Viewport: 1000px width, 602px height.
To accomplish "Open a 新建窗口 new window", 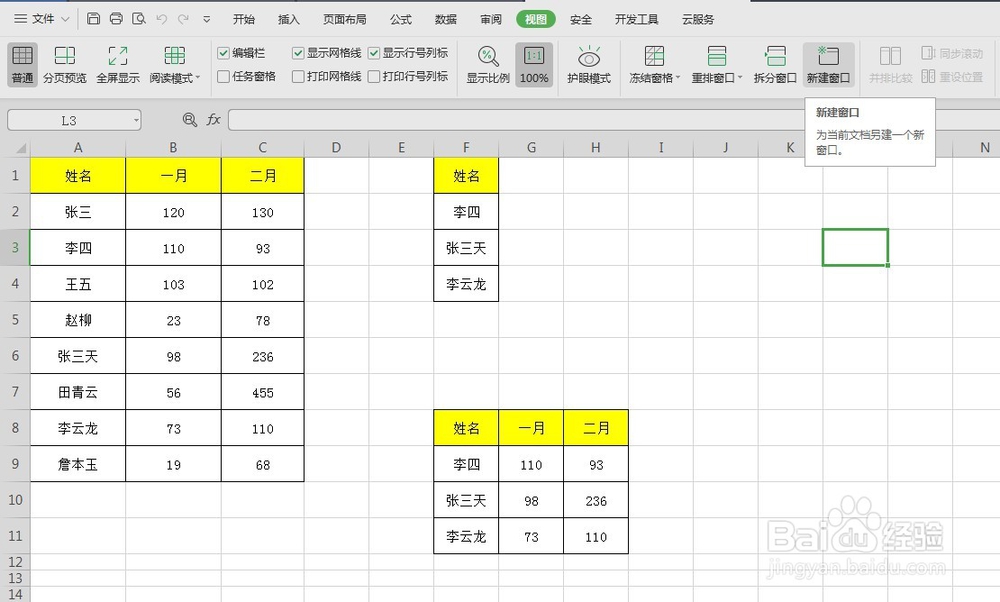I will tap(829, 60).
